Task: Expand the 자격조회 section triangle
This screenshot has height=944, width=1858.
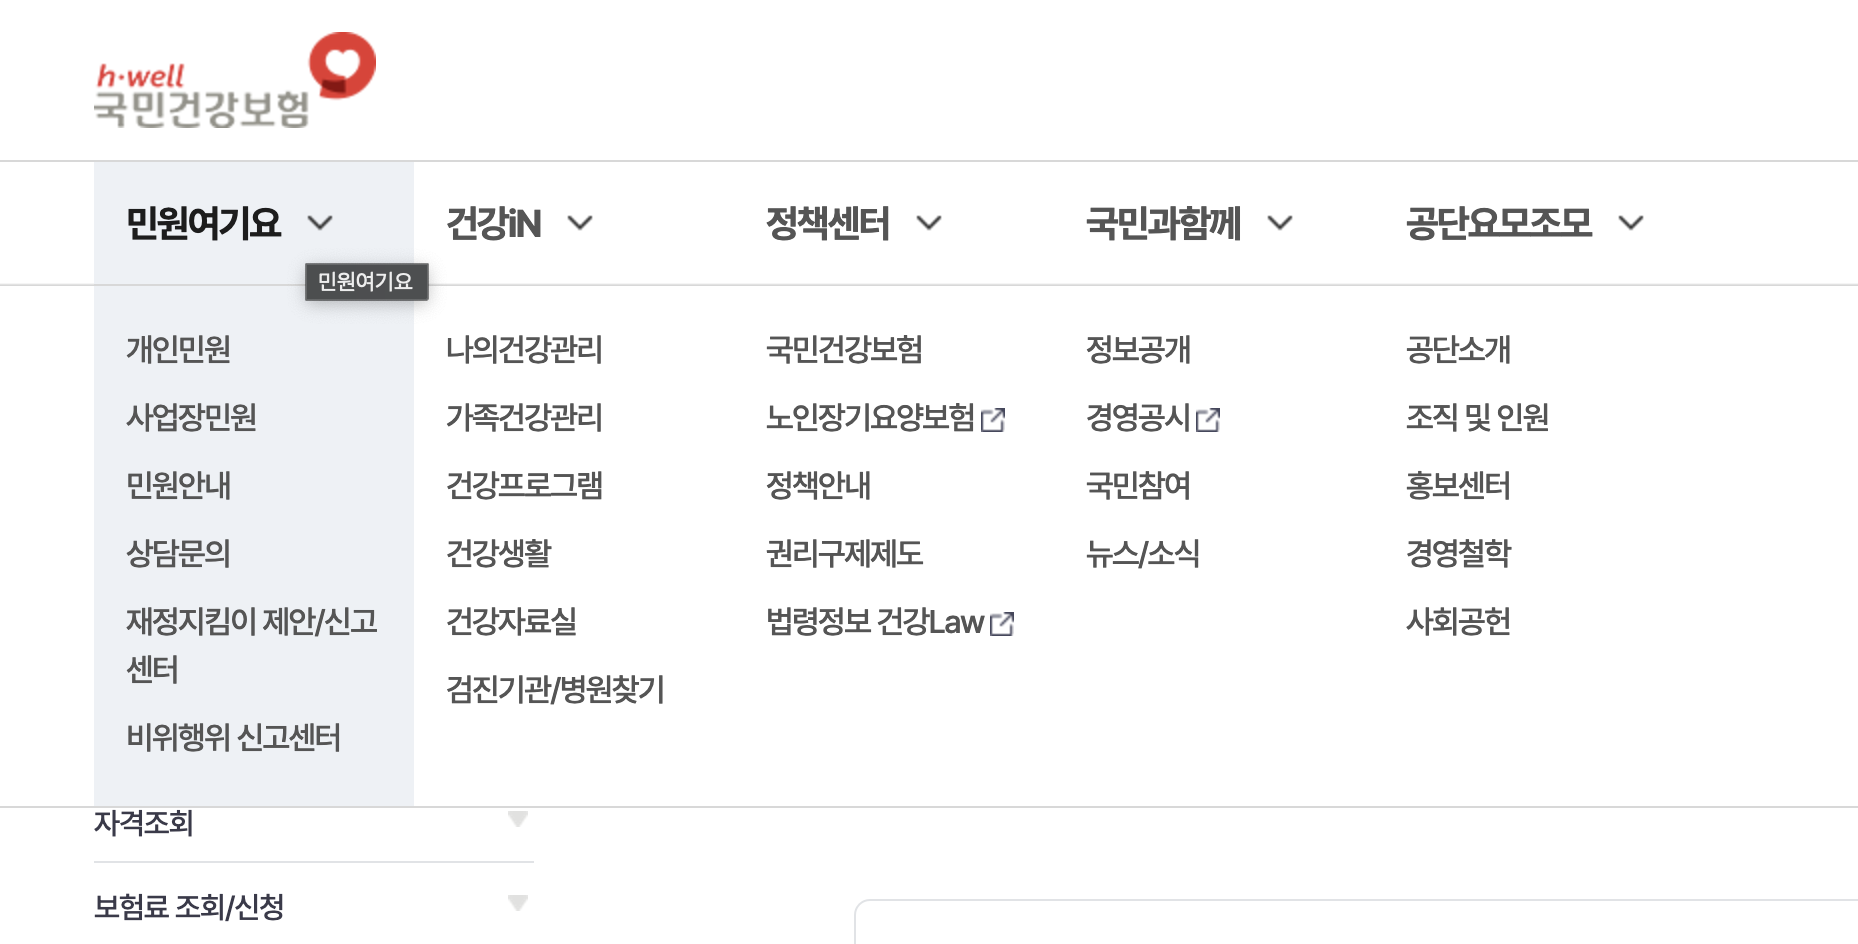Action: click(518, 818)
